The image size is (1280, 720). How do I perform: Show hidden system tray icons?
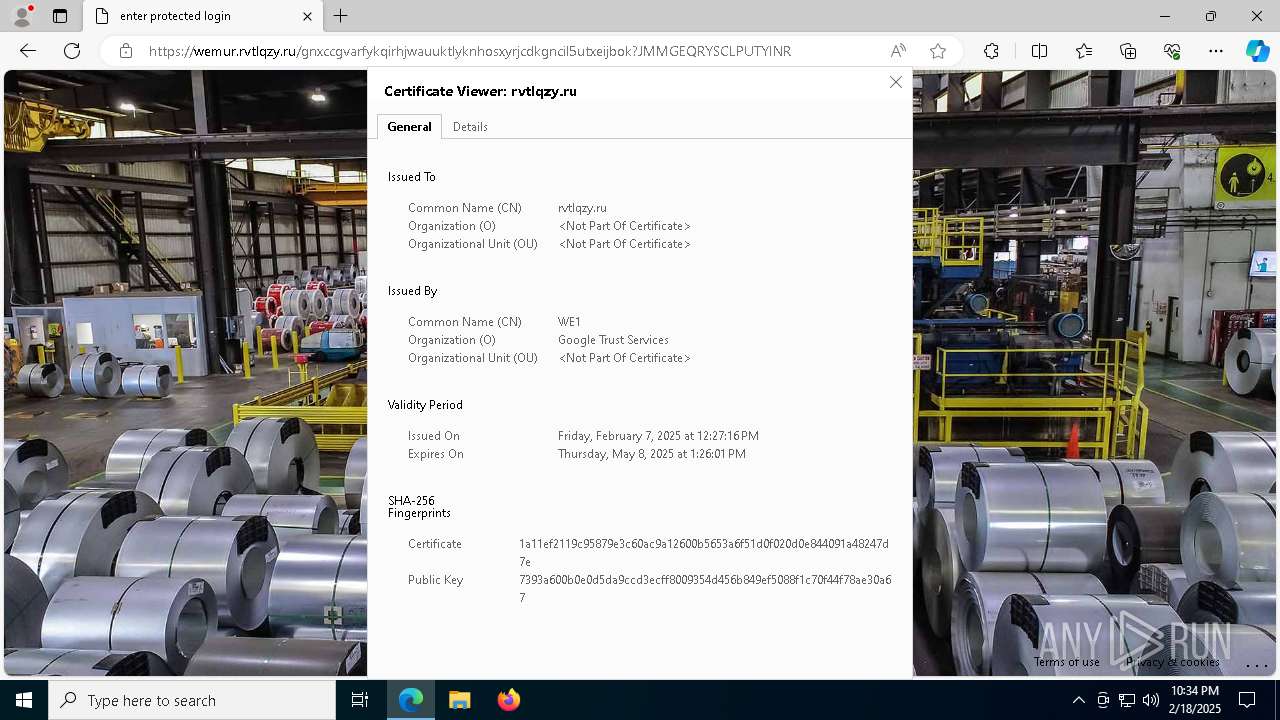(x=1078, y=700)
